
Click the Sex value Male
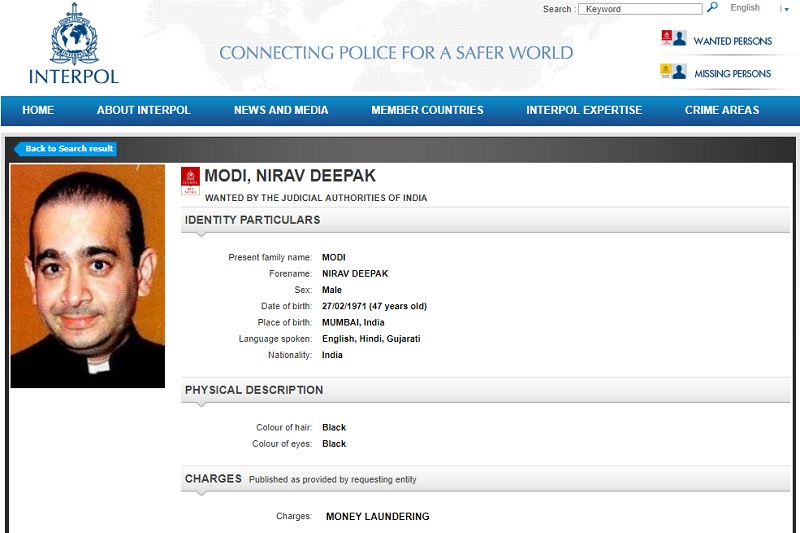tap(332, 290)
